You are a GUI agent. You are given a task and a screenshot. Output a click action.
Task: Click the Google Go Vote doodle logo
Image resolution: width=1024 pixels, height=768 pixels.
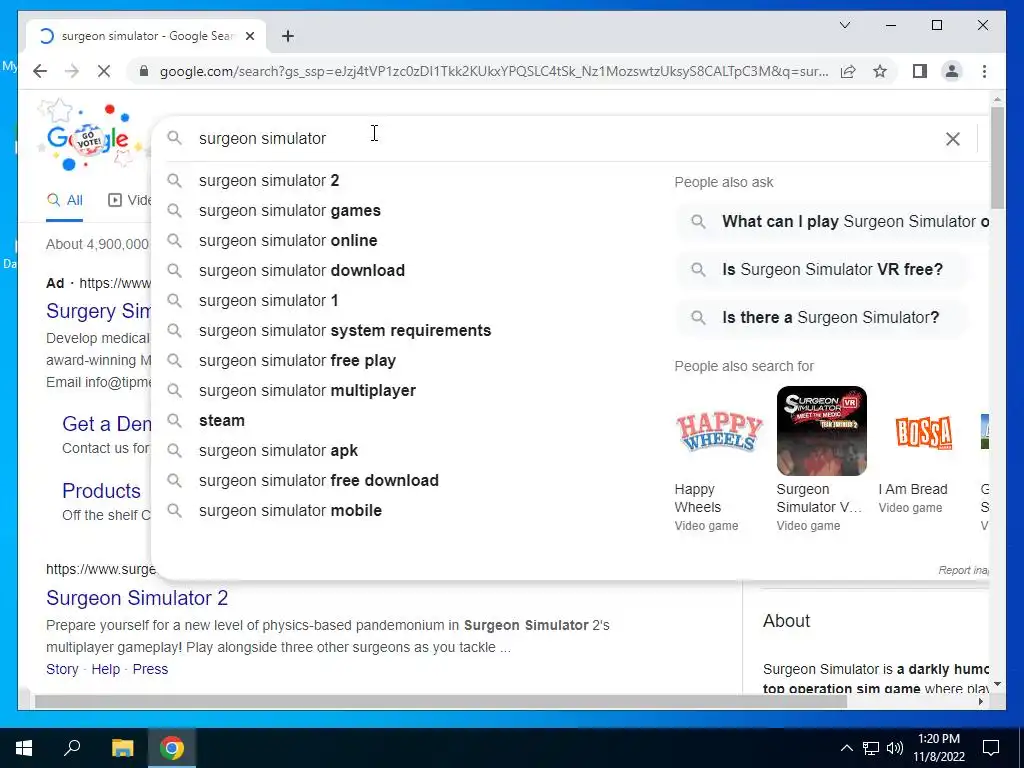point(89,138)
